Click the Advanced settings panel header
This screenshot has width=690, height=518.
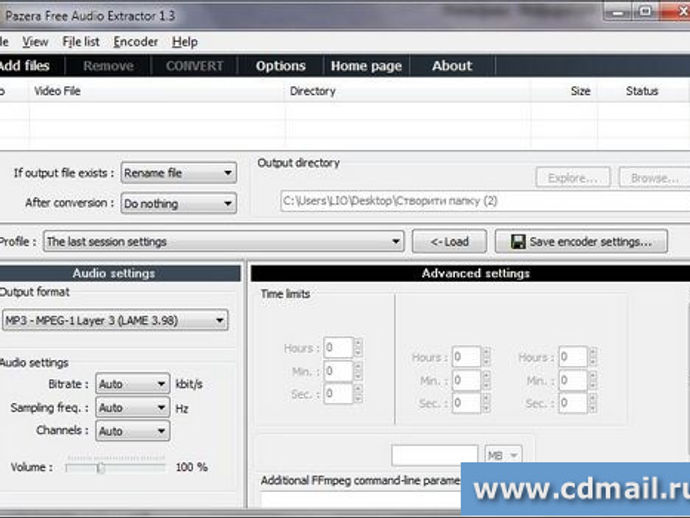[470, 273]
